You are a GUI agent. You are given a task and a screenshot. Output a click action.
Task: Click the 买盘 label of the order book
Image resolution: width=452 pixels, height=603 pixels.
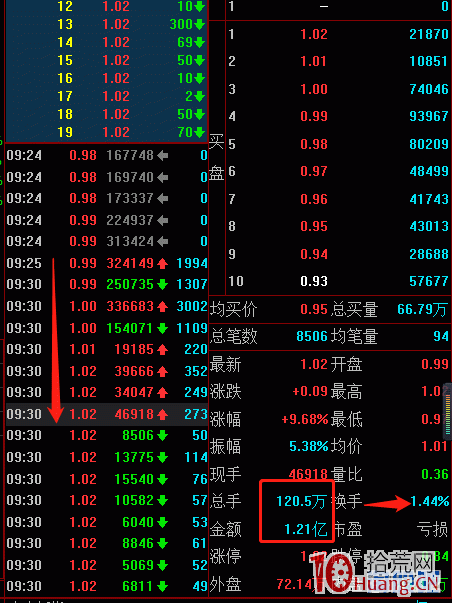[x=217, y=158]
